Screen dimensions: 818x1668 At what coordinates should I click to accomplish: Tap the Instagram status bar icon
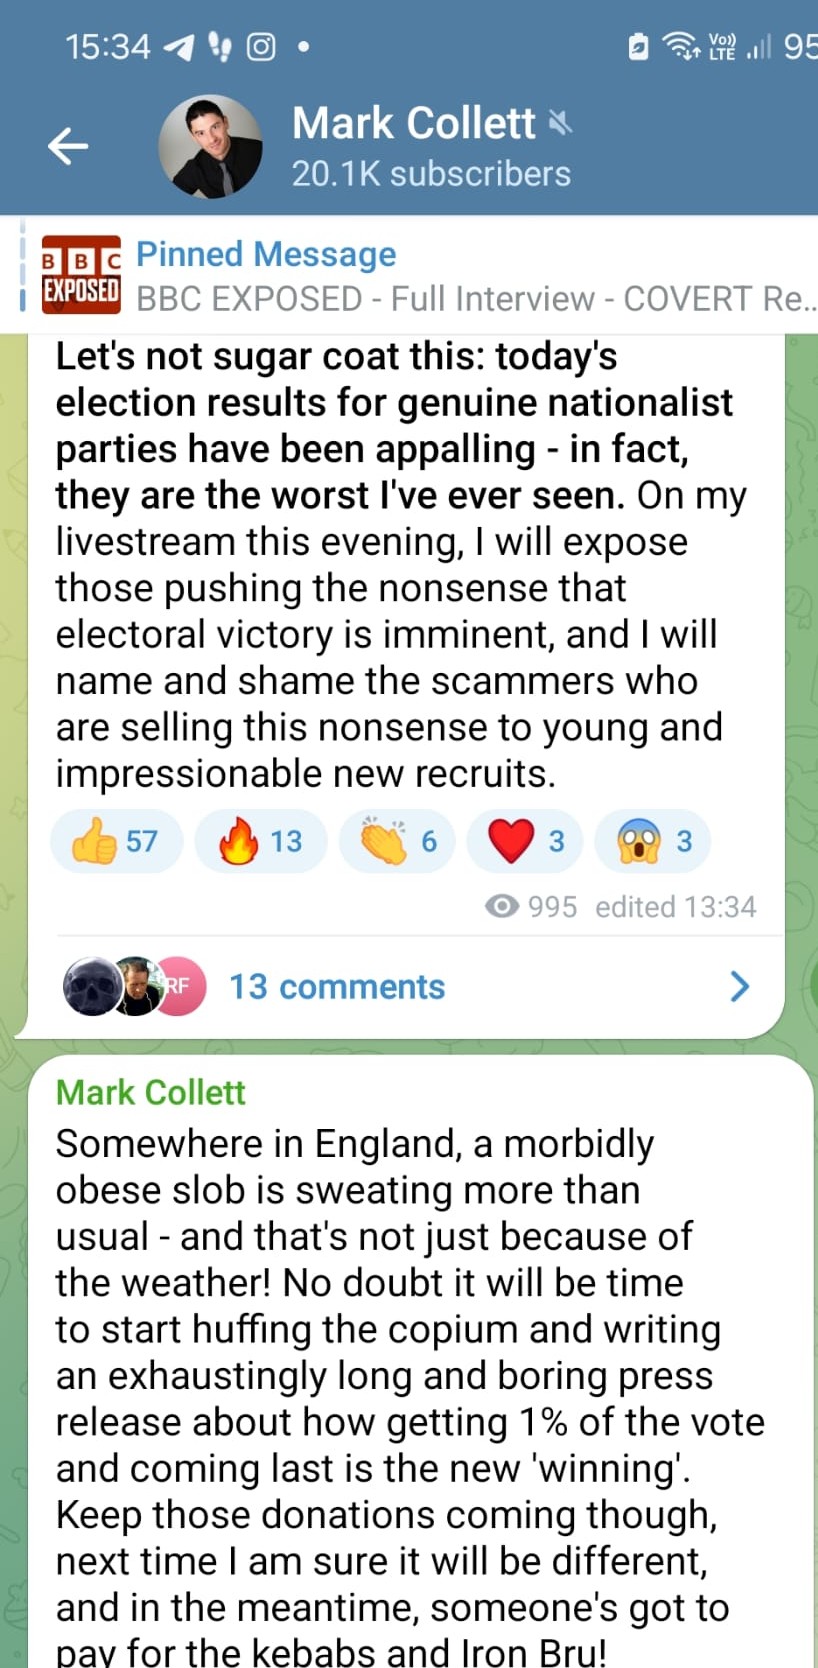pos(261,46)
